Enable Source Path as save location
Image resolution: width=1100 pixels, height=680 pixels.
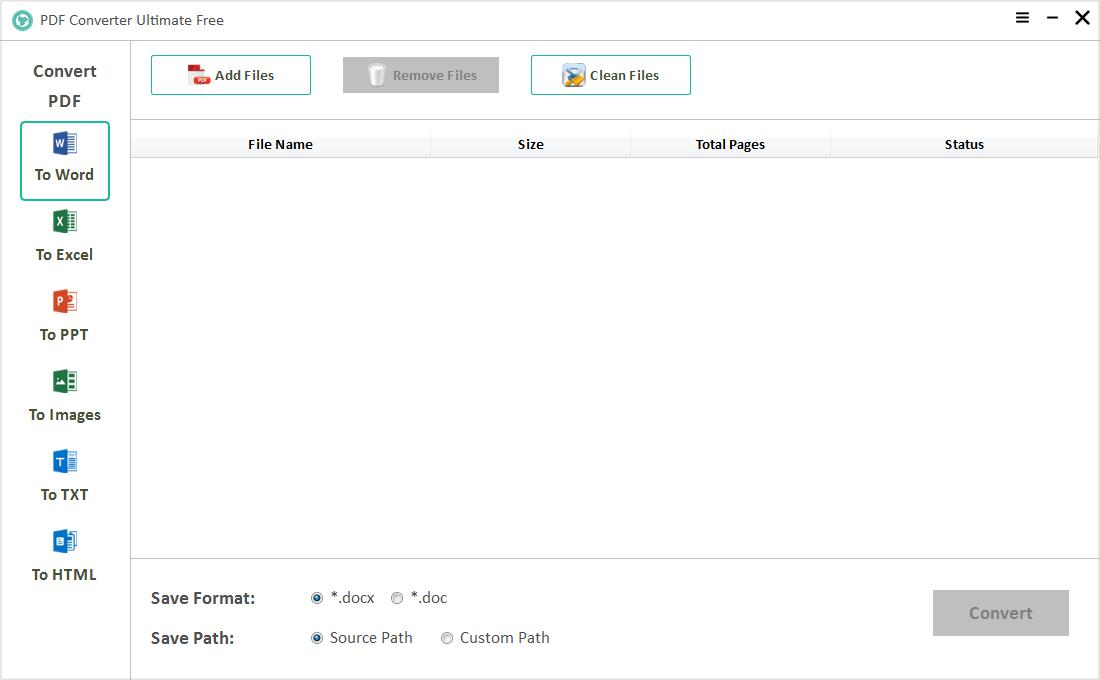coord(316,637)
